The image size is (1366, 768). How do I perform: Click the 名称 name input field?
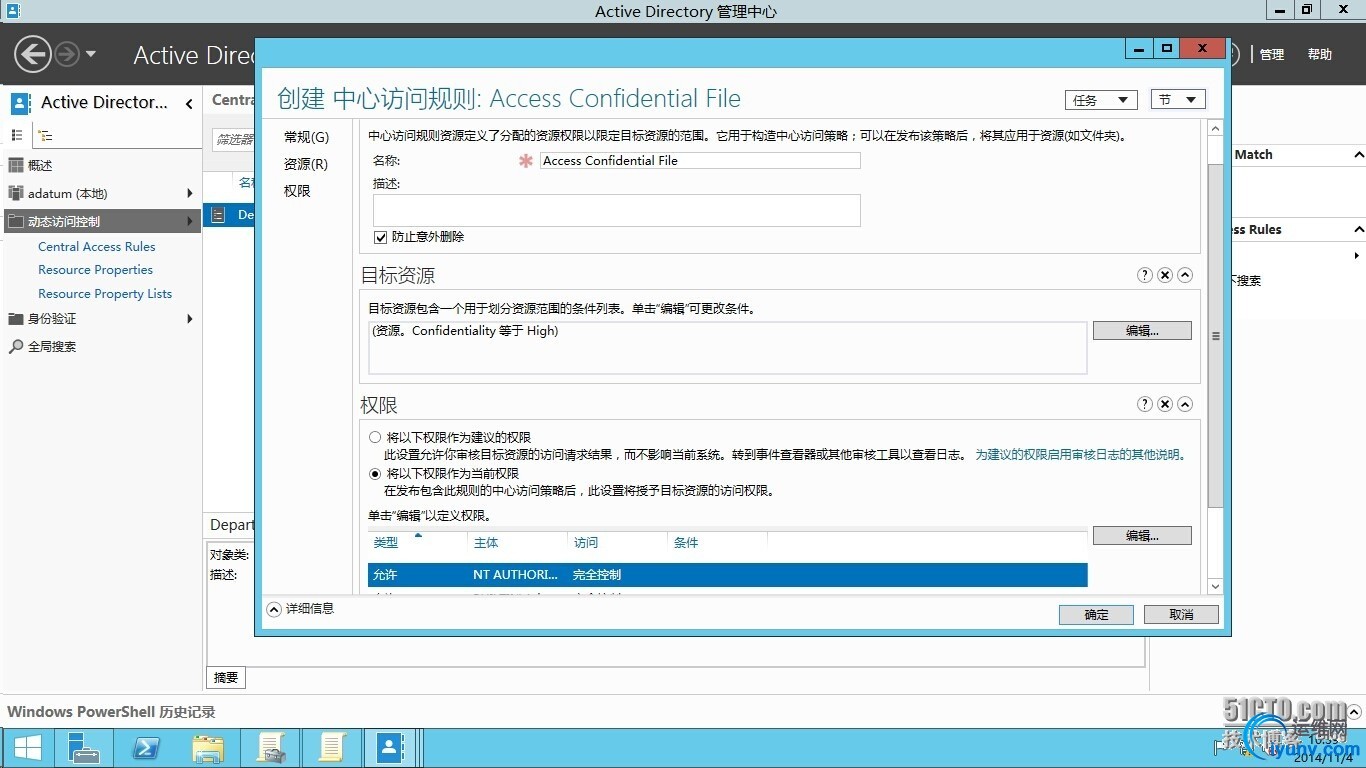pos(700,160)
